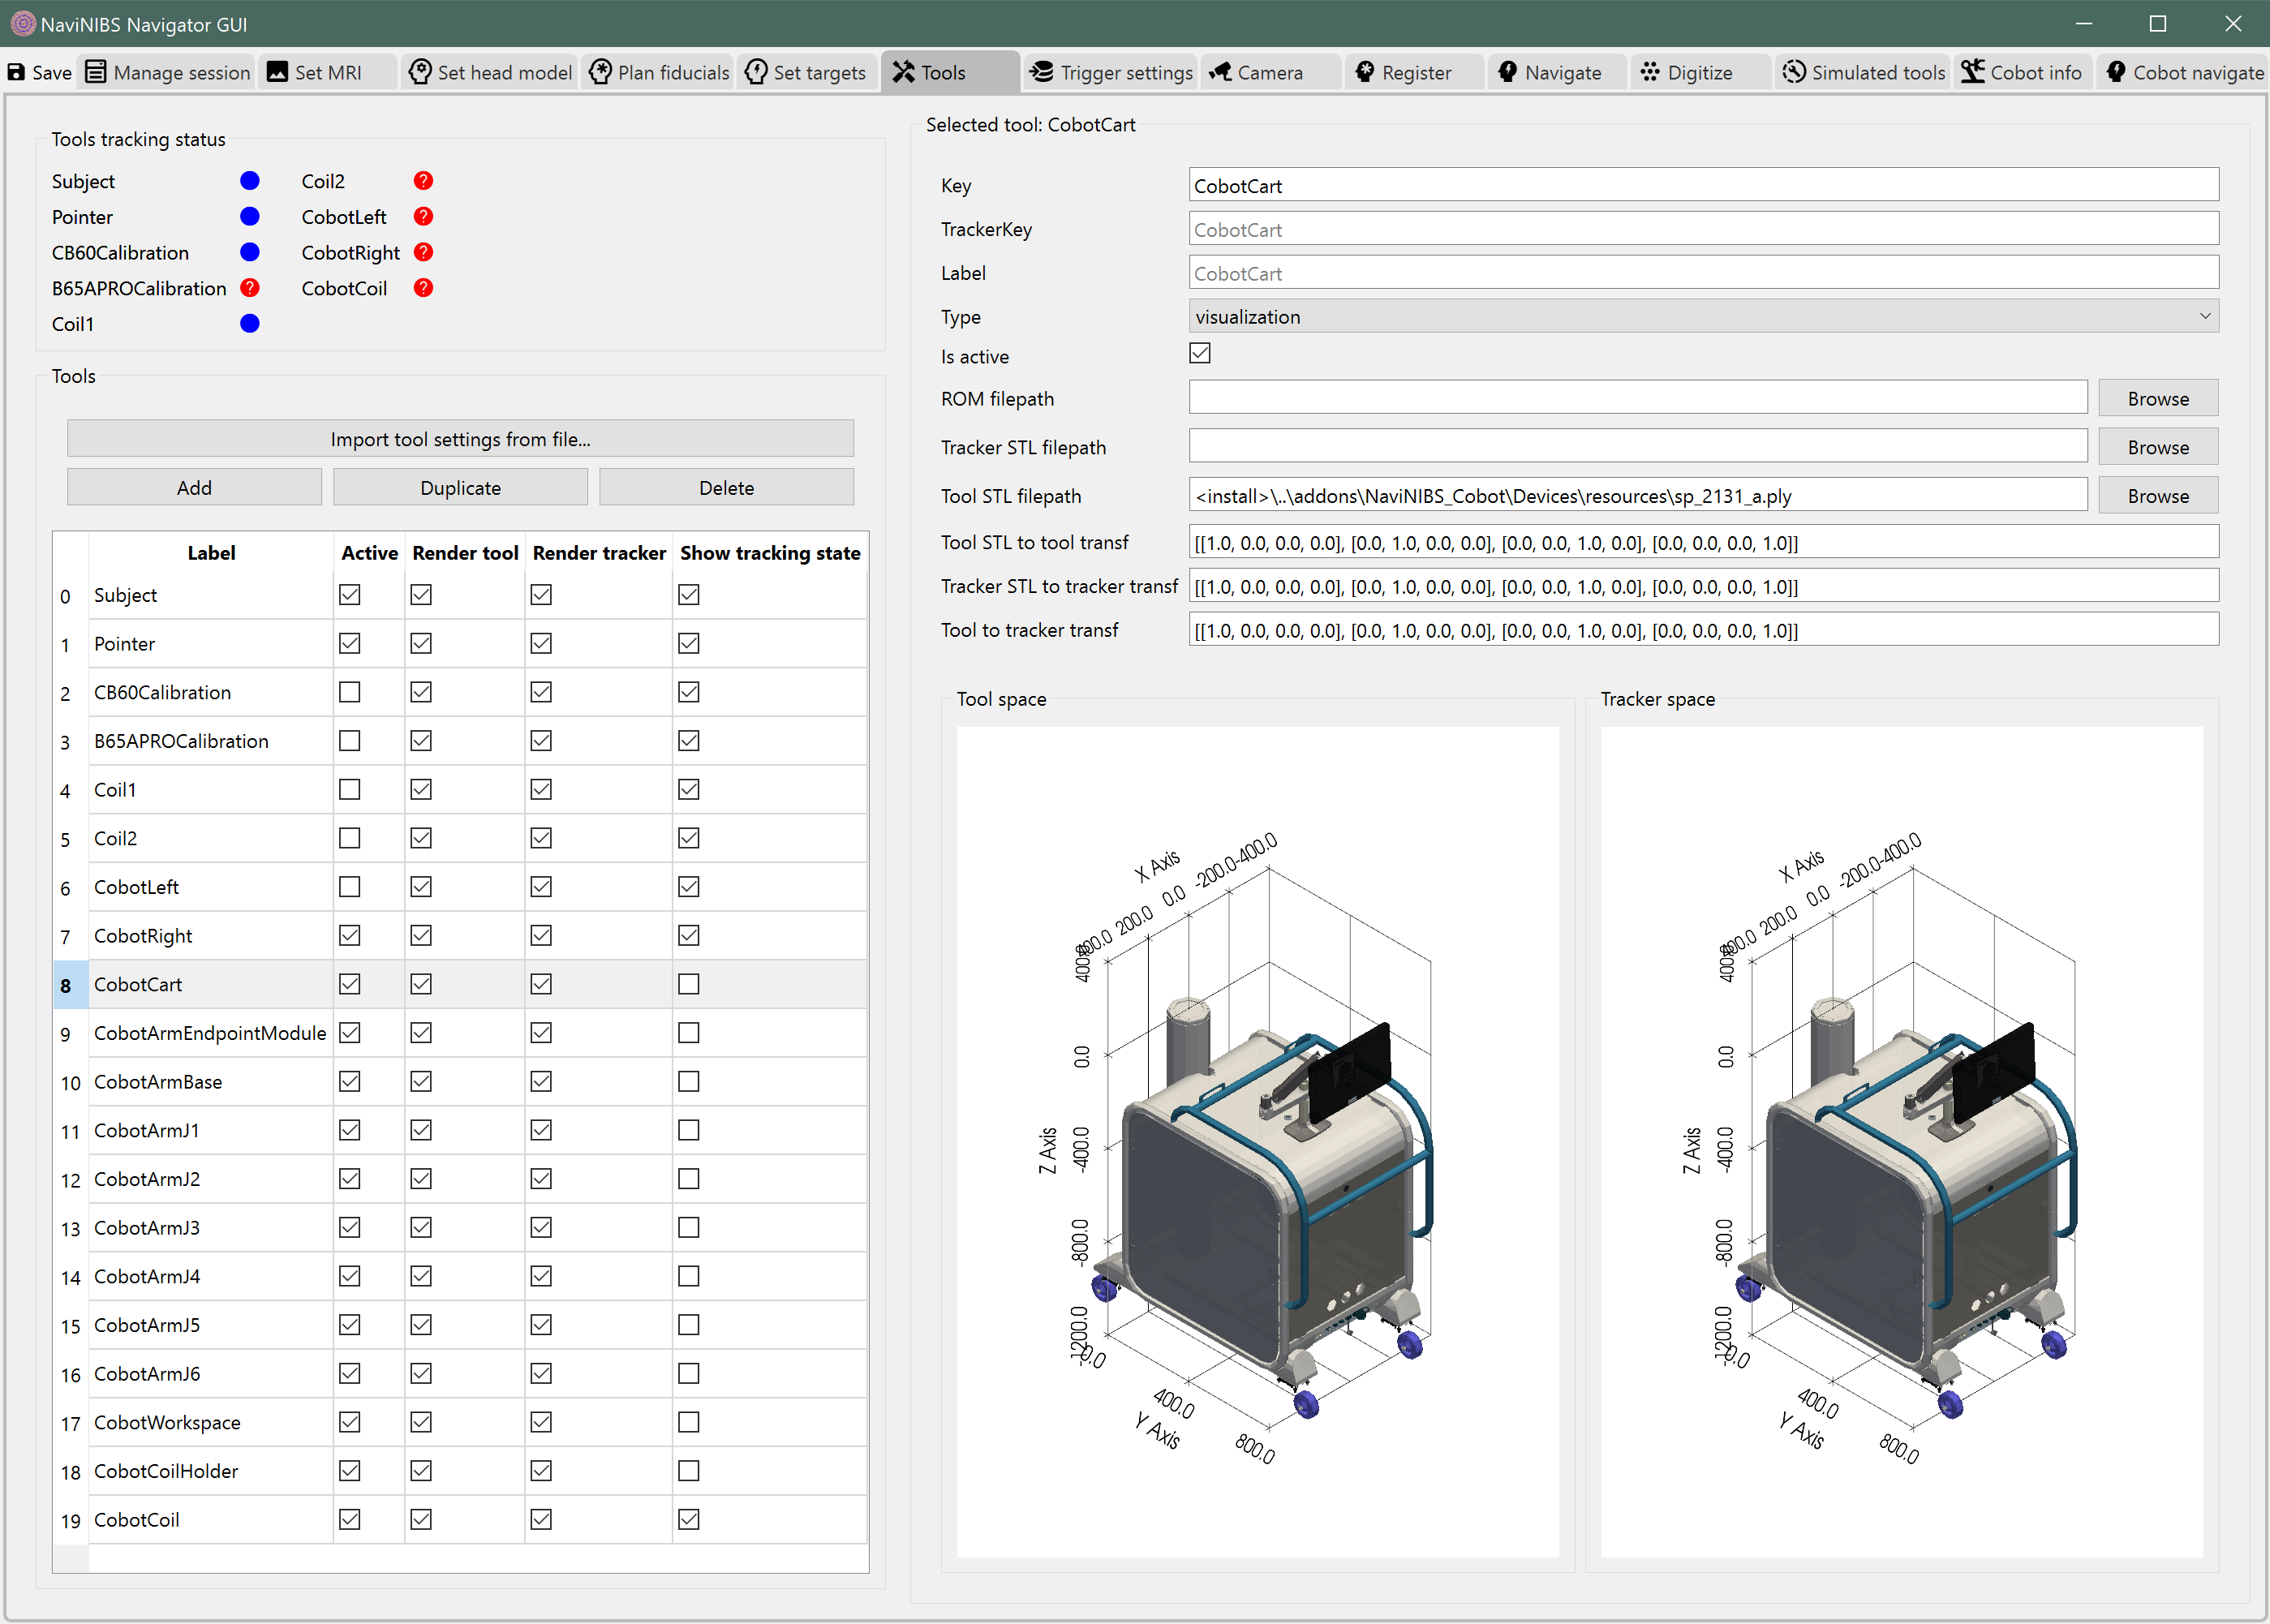Click the Tool space 3D view
2270x1624 pixels.
[x=1257, y=1141]
